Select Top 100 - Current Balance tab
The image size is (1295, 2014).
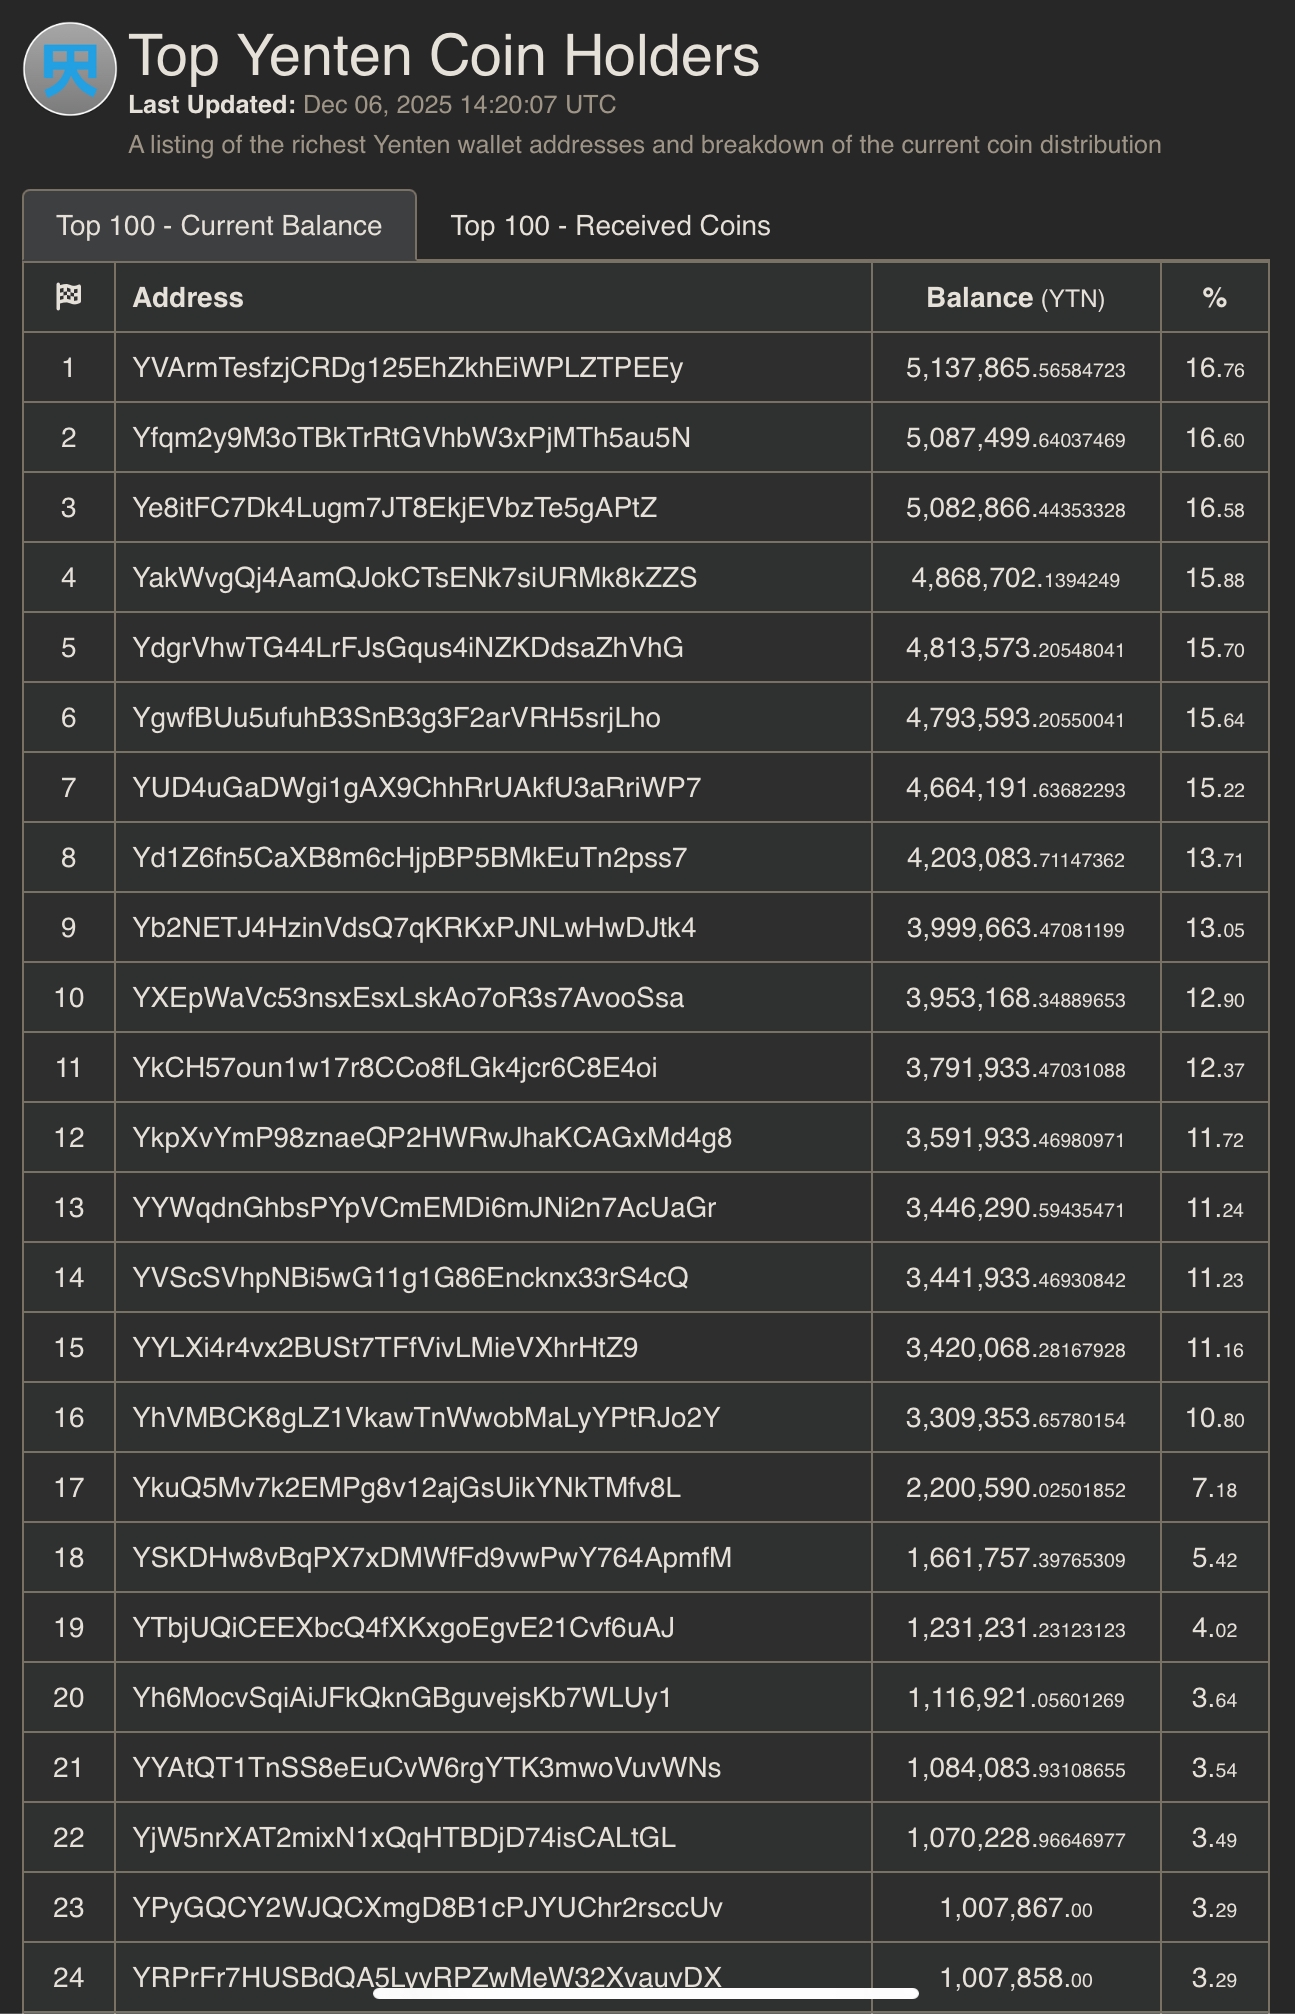[219, 226]
